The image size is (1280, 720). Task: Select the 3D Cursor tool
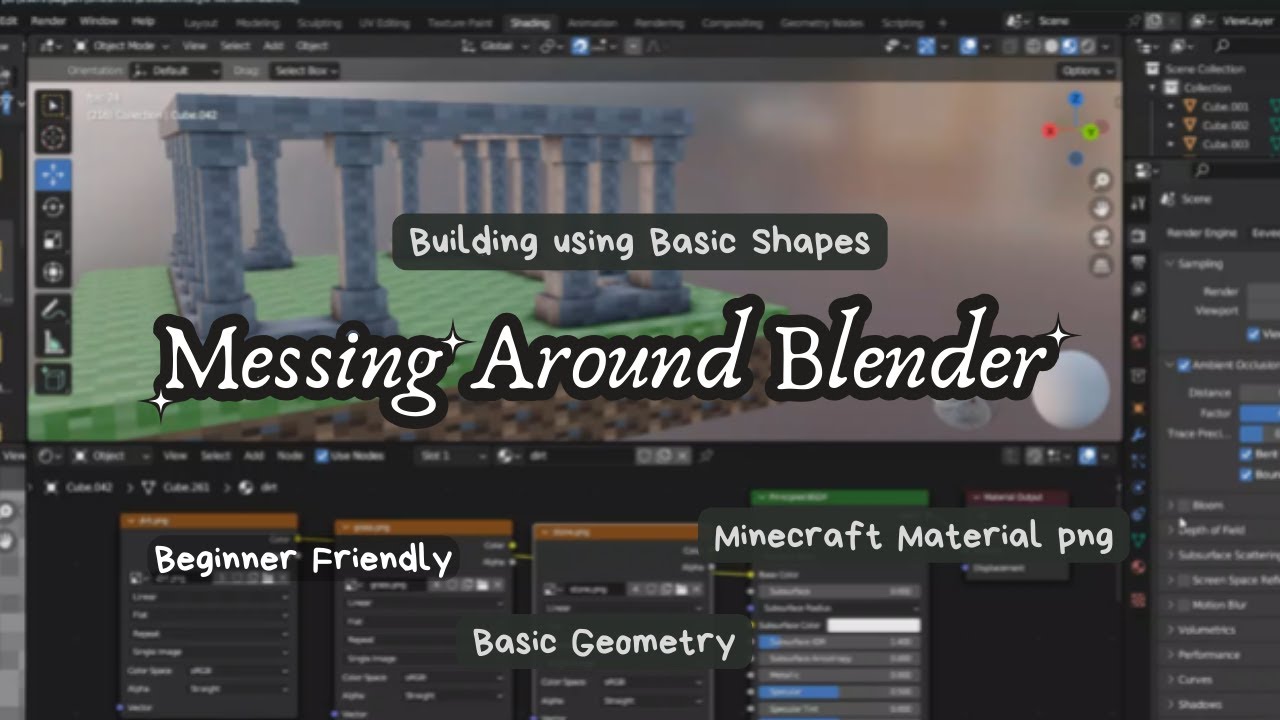(53, 138)
